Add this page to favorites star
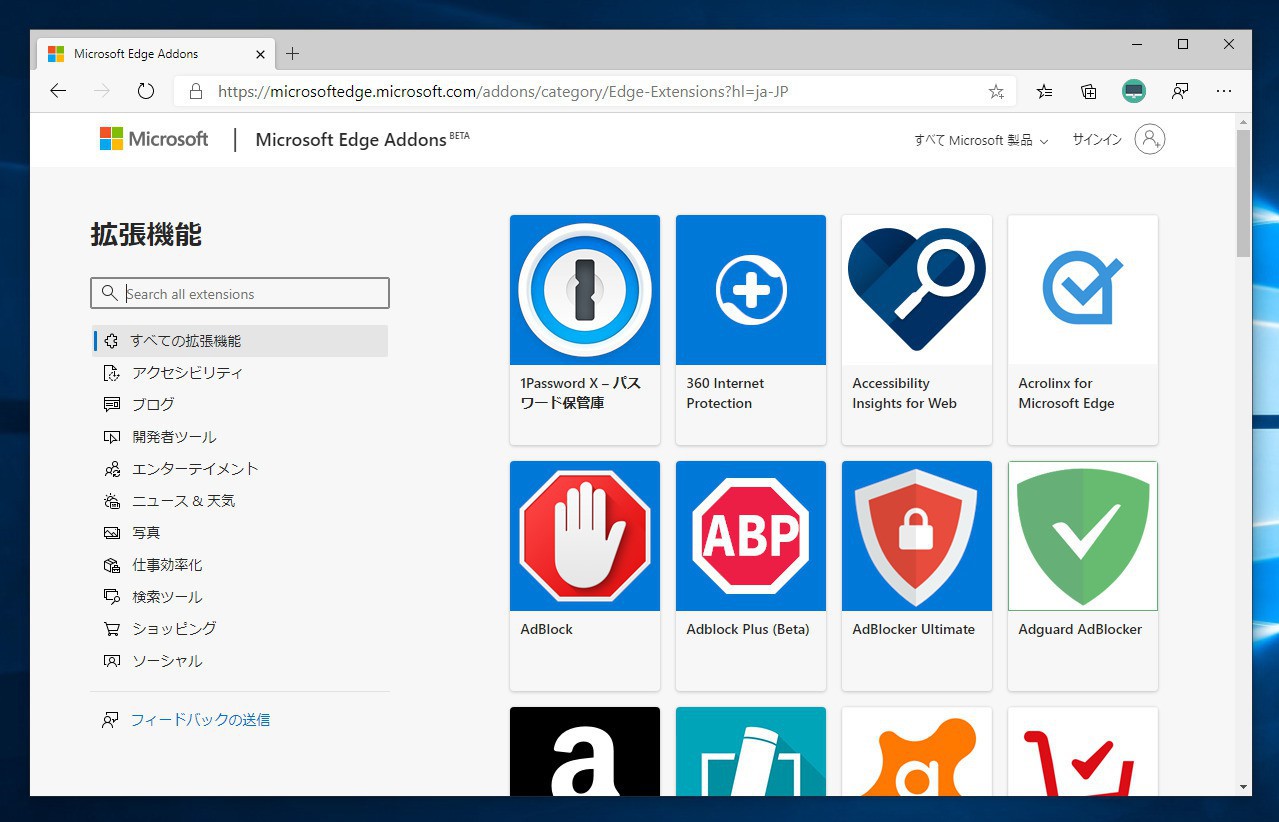The image size is (1279, 822). (996, 91)
